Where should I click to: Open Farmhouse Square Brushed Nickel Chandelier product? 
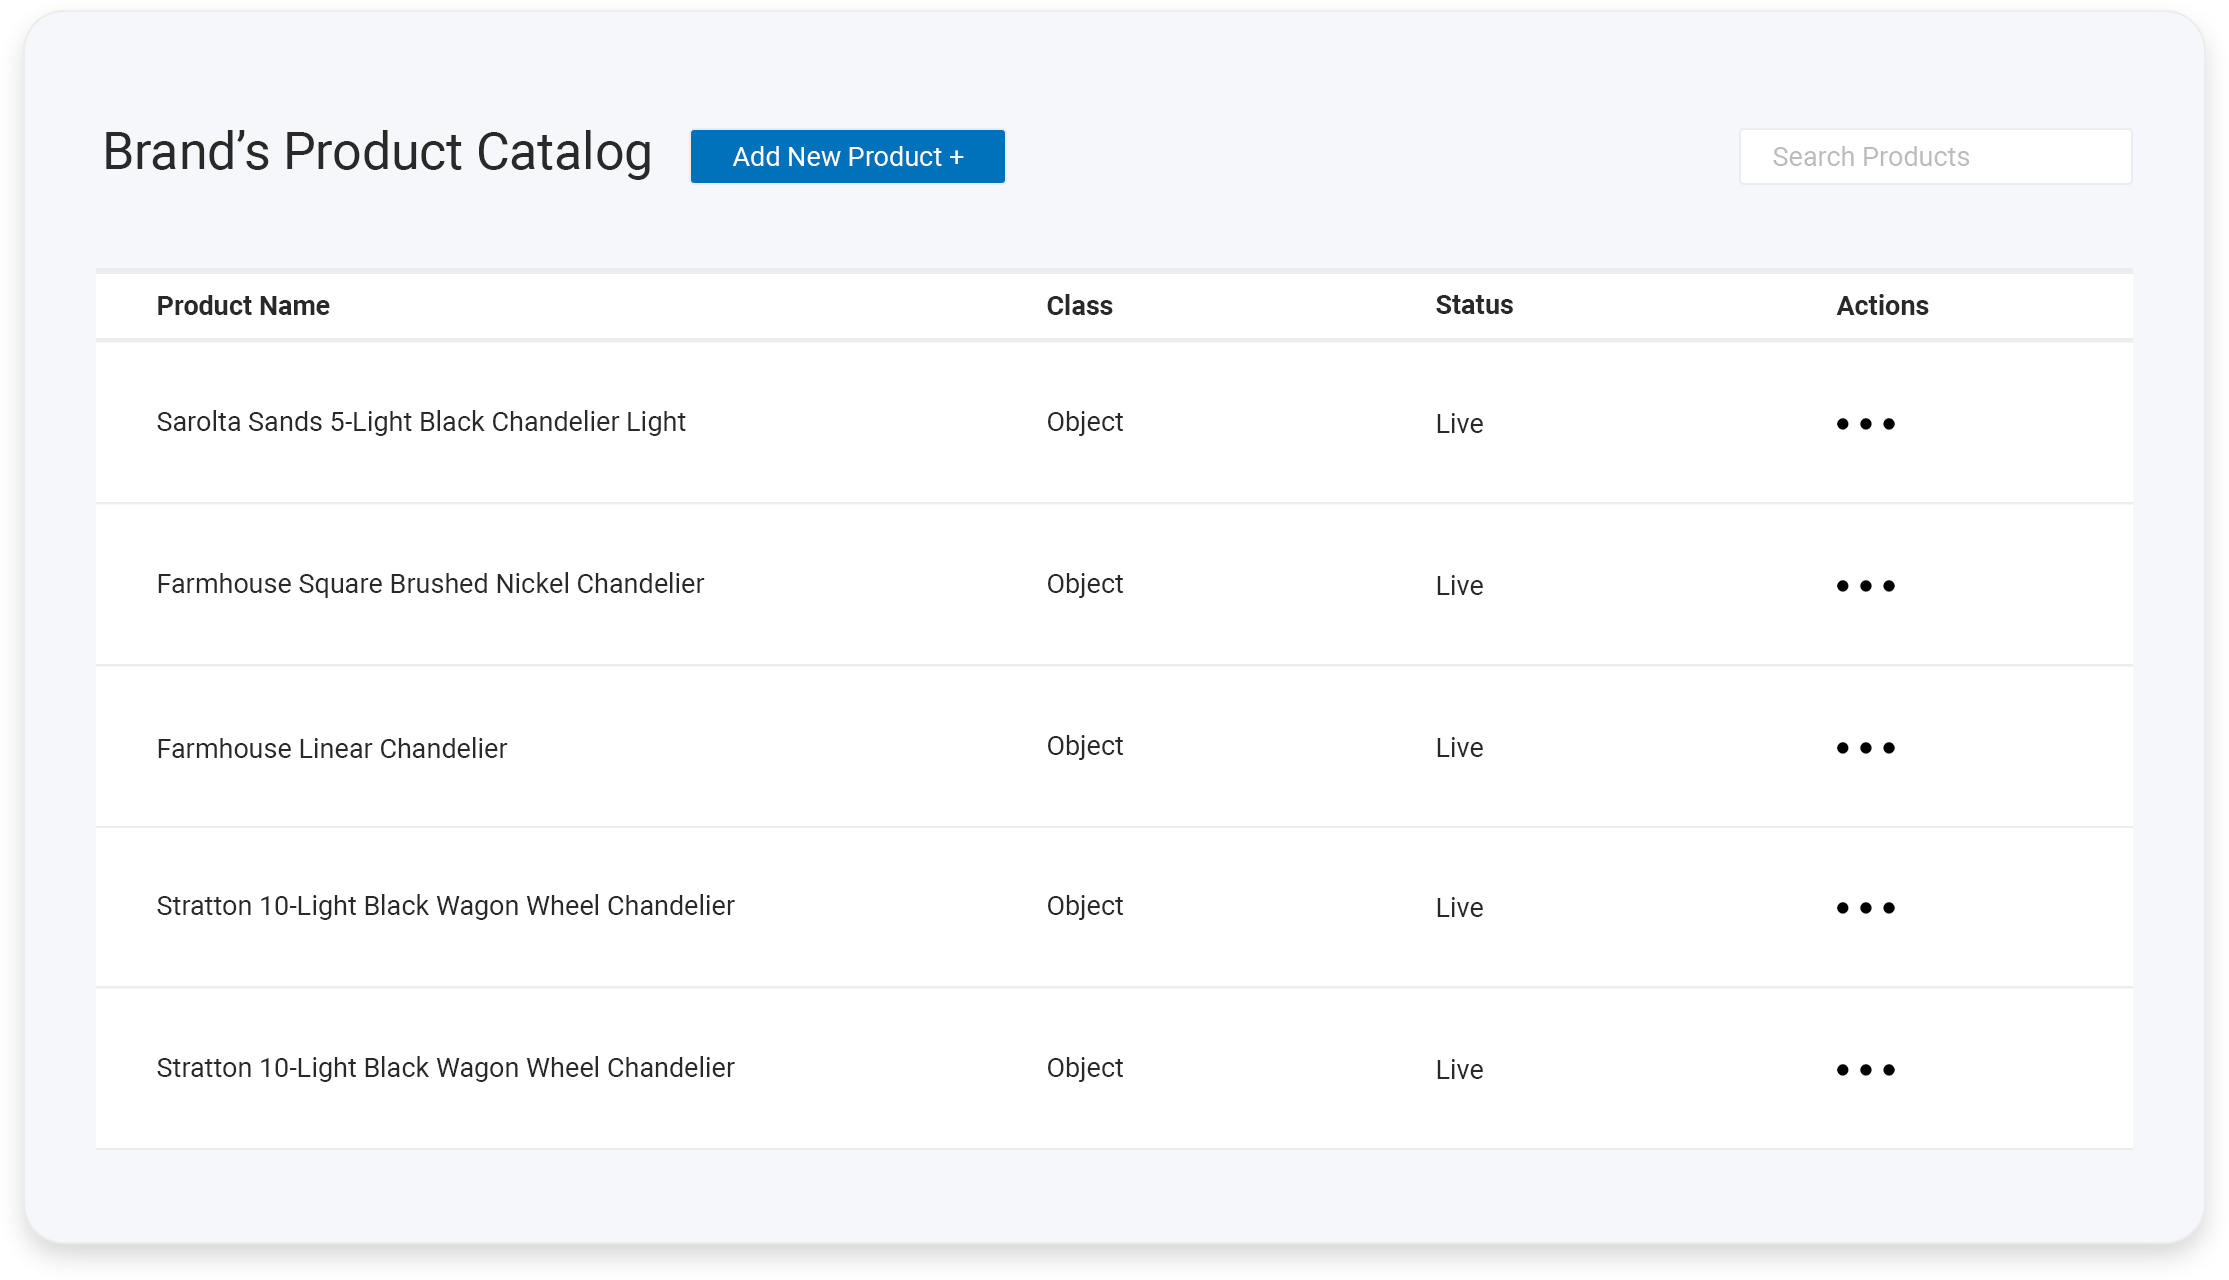pyautogui.click(x=430, y=584)
